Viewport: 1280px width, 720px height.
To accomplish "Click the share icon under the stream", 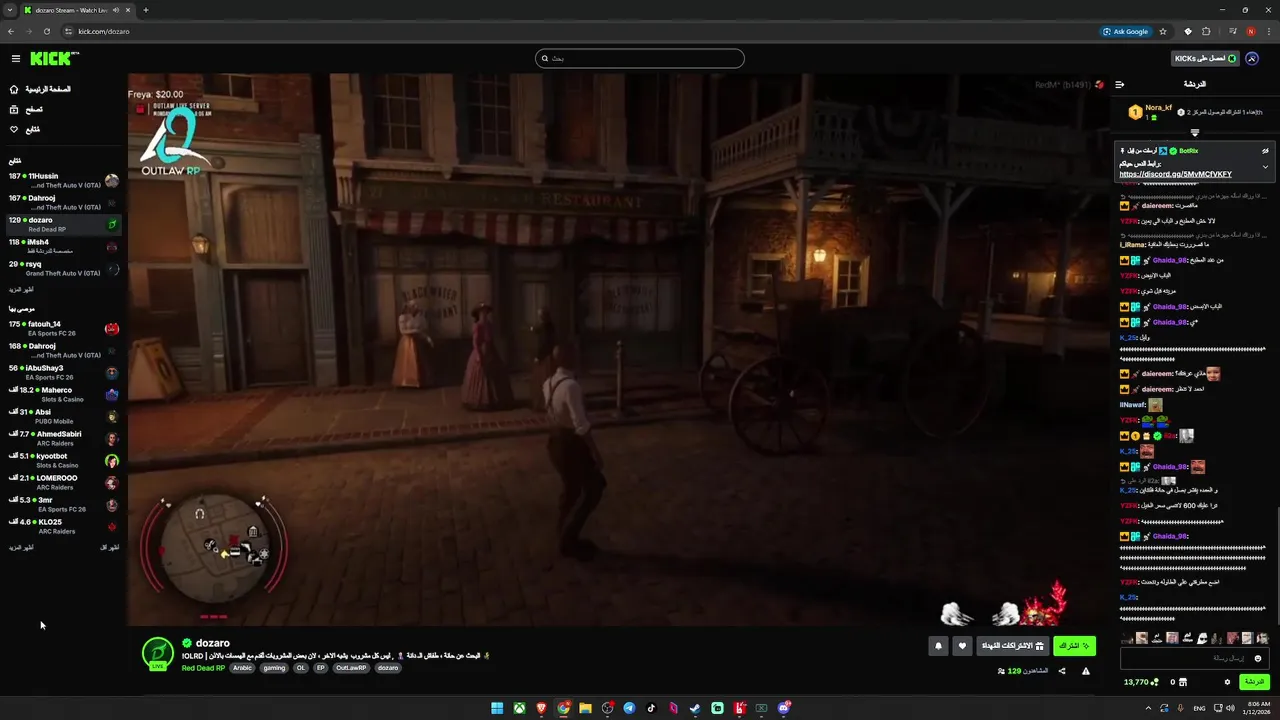I will [1062, 671].
